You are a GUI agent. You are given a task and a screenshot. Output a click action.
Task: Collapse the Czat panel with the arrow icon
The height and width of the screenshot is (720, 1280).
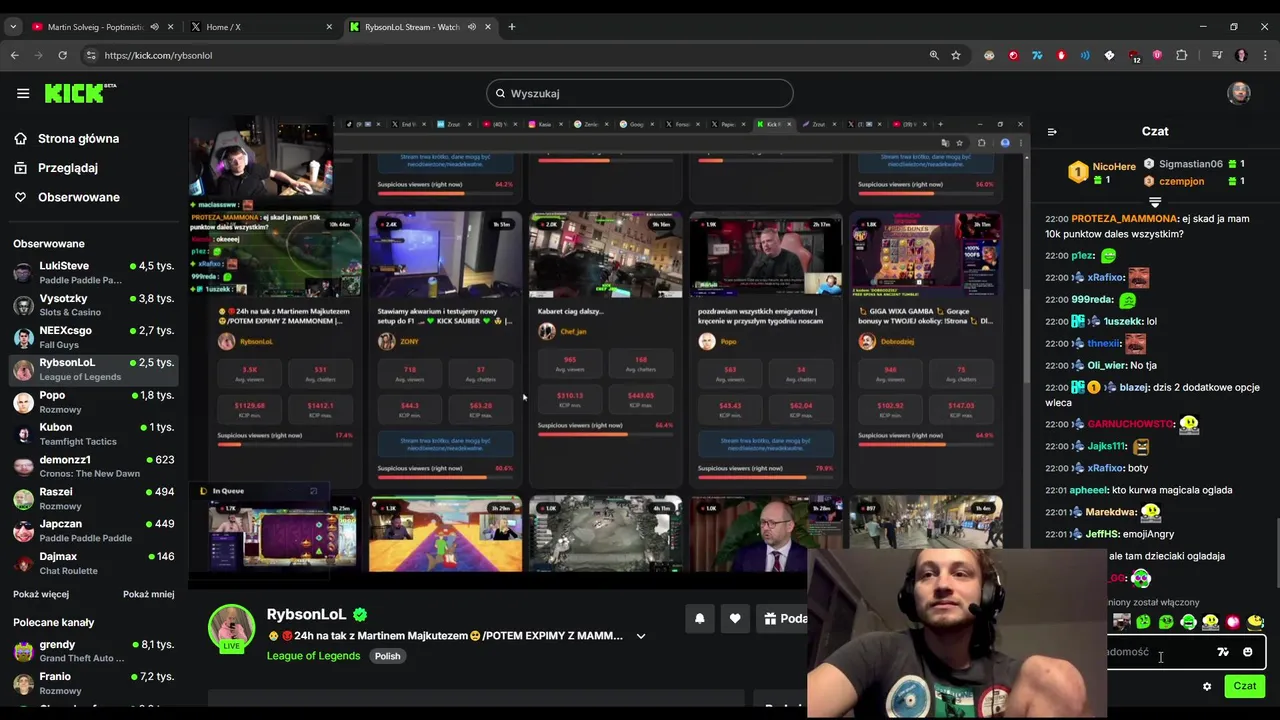(x=1052, y=131)
